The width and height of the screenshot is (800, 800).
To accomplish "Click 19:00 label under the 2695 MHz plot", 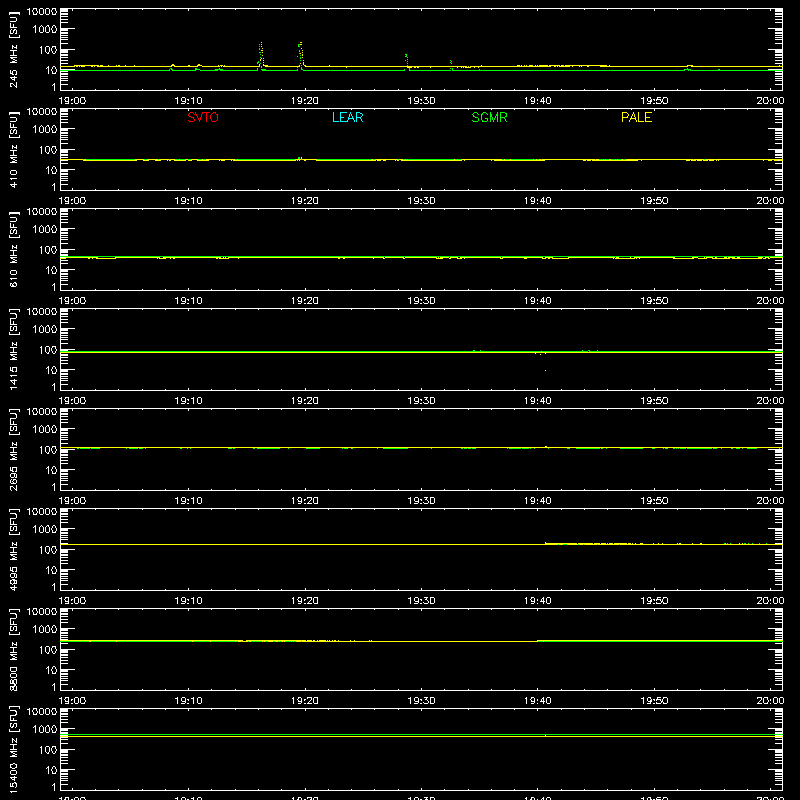I will click(72, 501).
